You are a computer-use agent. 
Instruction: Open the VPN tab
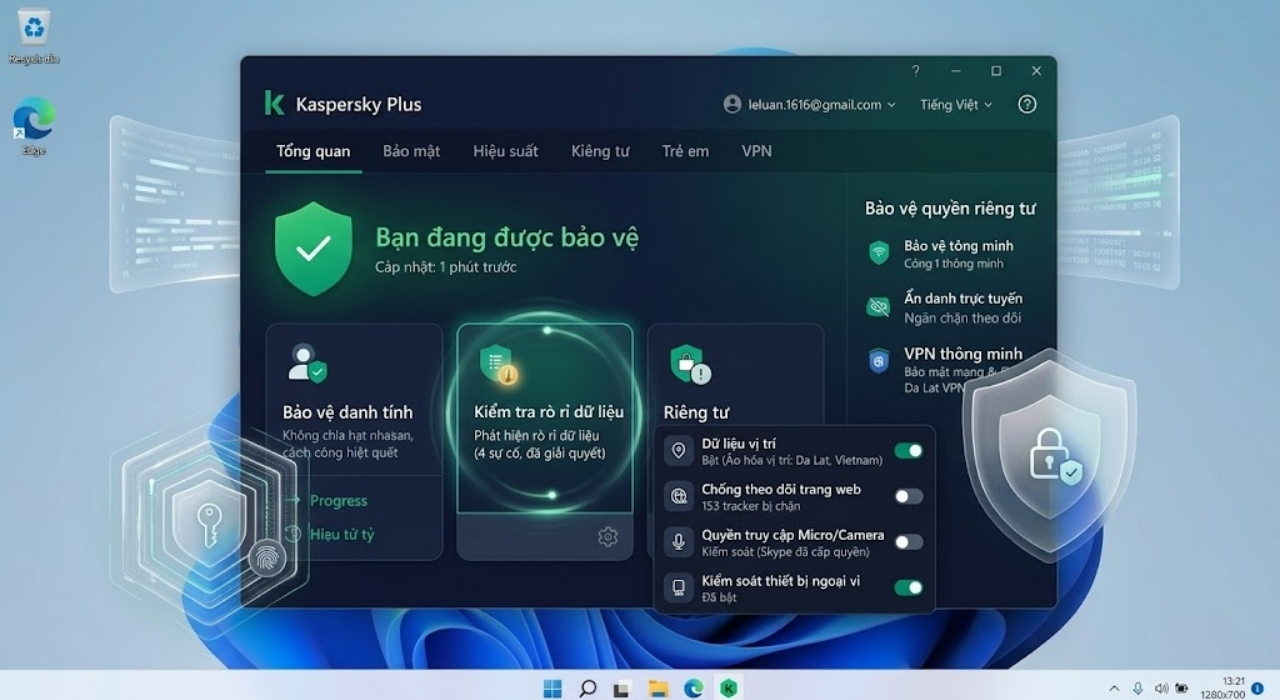click(x=757, y=151)
